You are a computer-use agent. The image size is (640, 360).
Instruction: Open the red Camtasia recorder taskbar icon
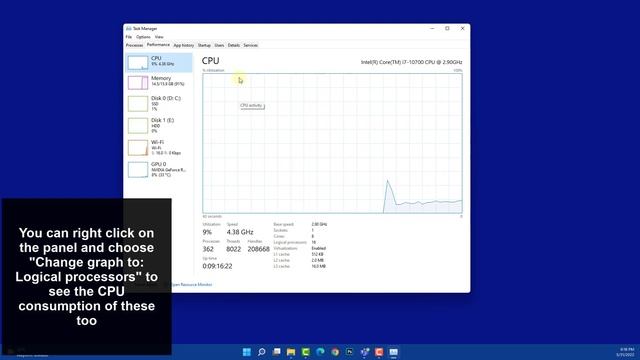point(379,352)
